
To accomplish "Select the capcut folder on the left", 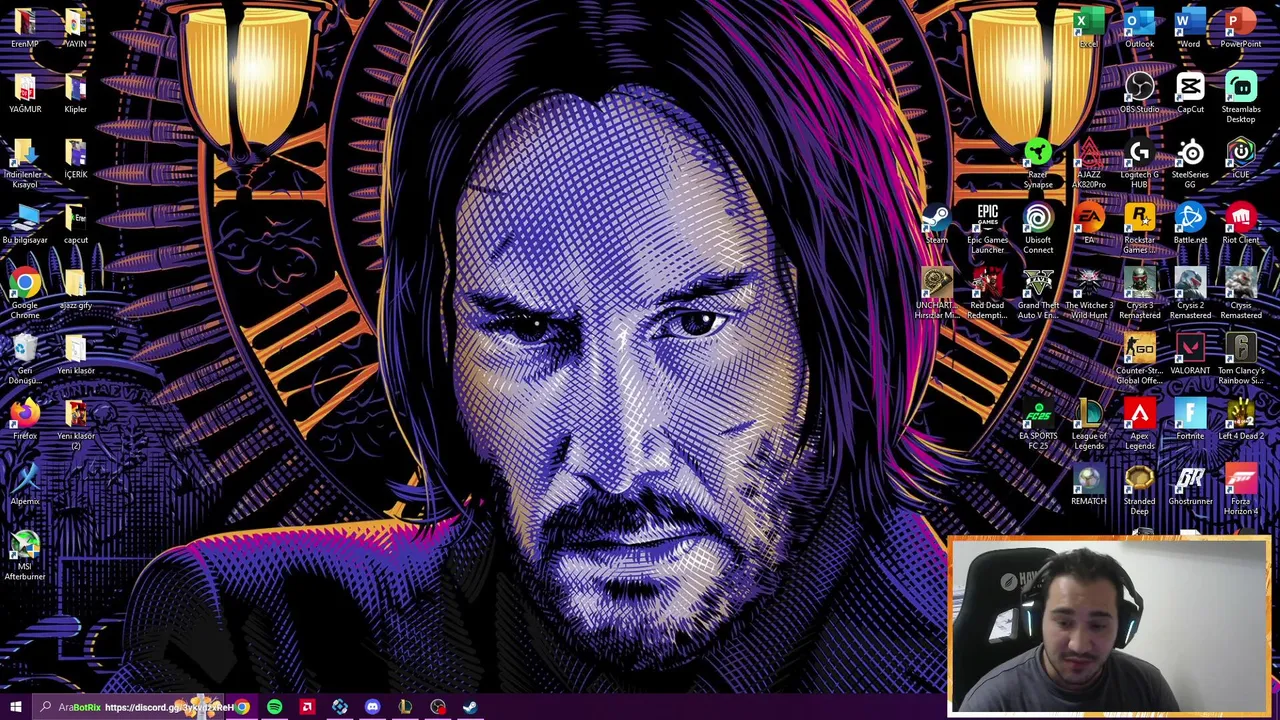I will 75,224.
